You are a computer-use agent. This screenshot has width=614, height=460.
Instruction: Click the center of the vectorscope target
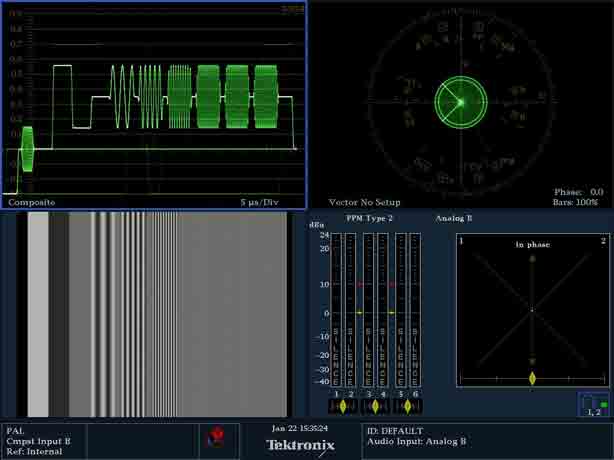coord(460,101)
